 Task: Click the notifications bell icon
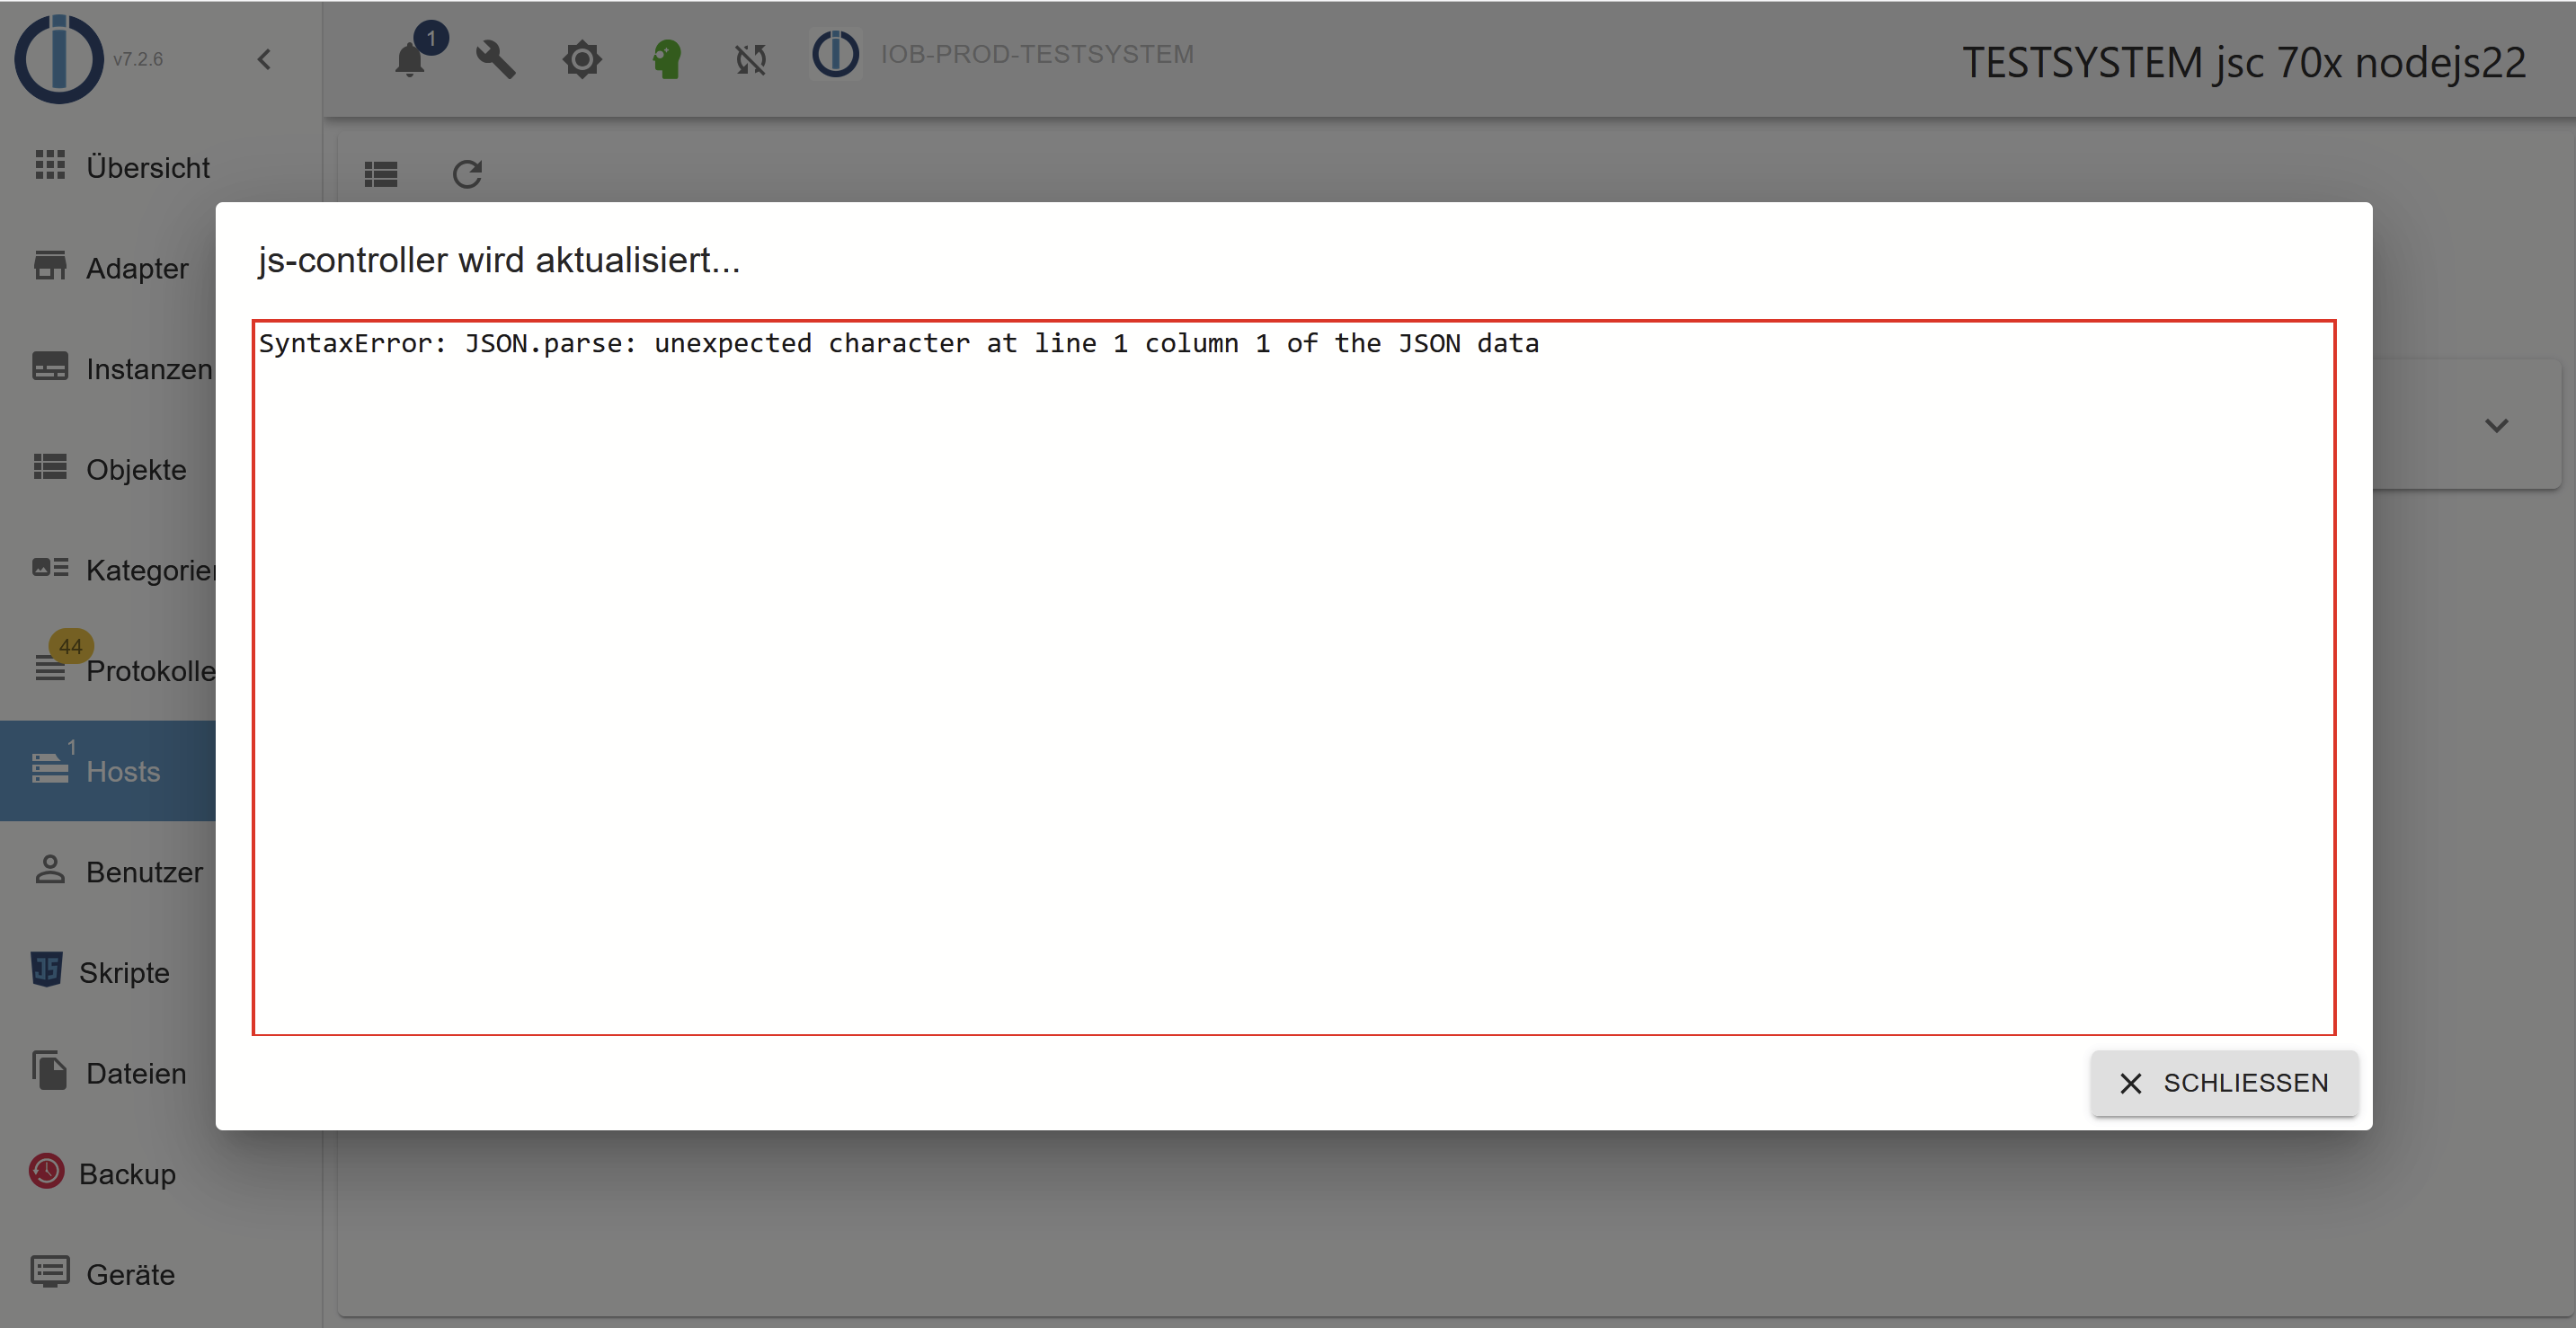coord(410,60)
